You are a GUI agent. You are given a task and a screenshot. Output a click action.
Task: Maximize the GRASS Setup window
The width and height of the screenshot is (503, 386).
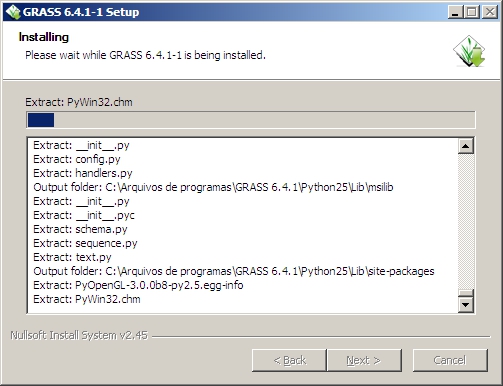click(x=472, y=12)
